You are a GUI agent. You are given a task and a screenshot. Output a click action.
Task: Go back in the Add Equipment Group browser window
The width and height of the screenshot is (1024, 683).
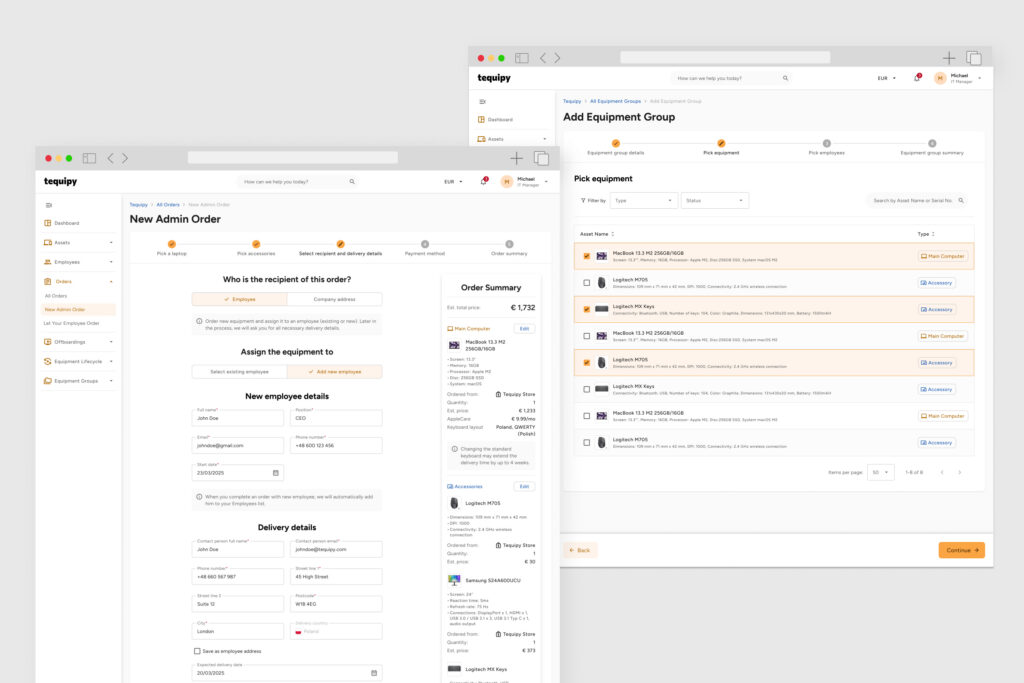[x=543, y=58]
